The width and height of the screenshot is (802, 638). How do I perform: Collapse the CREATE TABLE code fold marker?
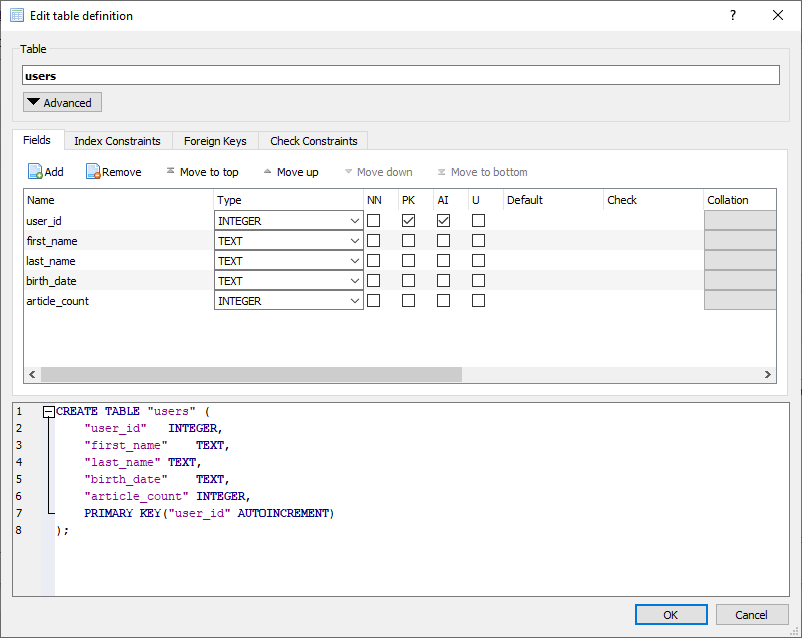click(x=48, y=411)
